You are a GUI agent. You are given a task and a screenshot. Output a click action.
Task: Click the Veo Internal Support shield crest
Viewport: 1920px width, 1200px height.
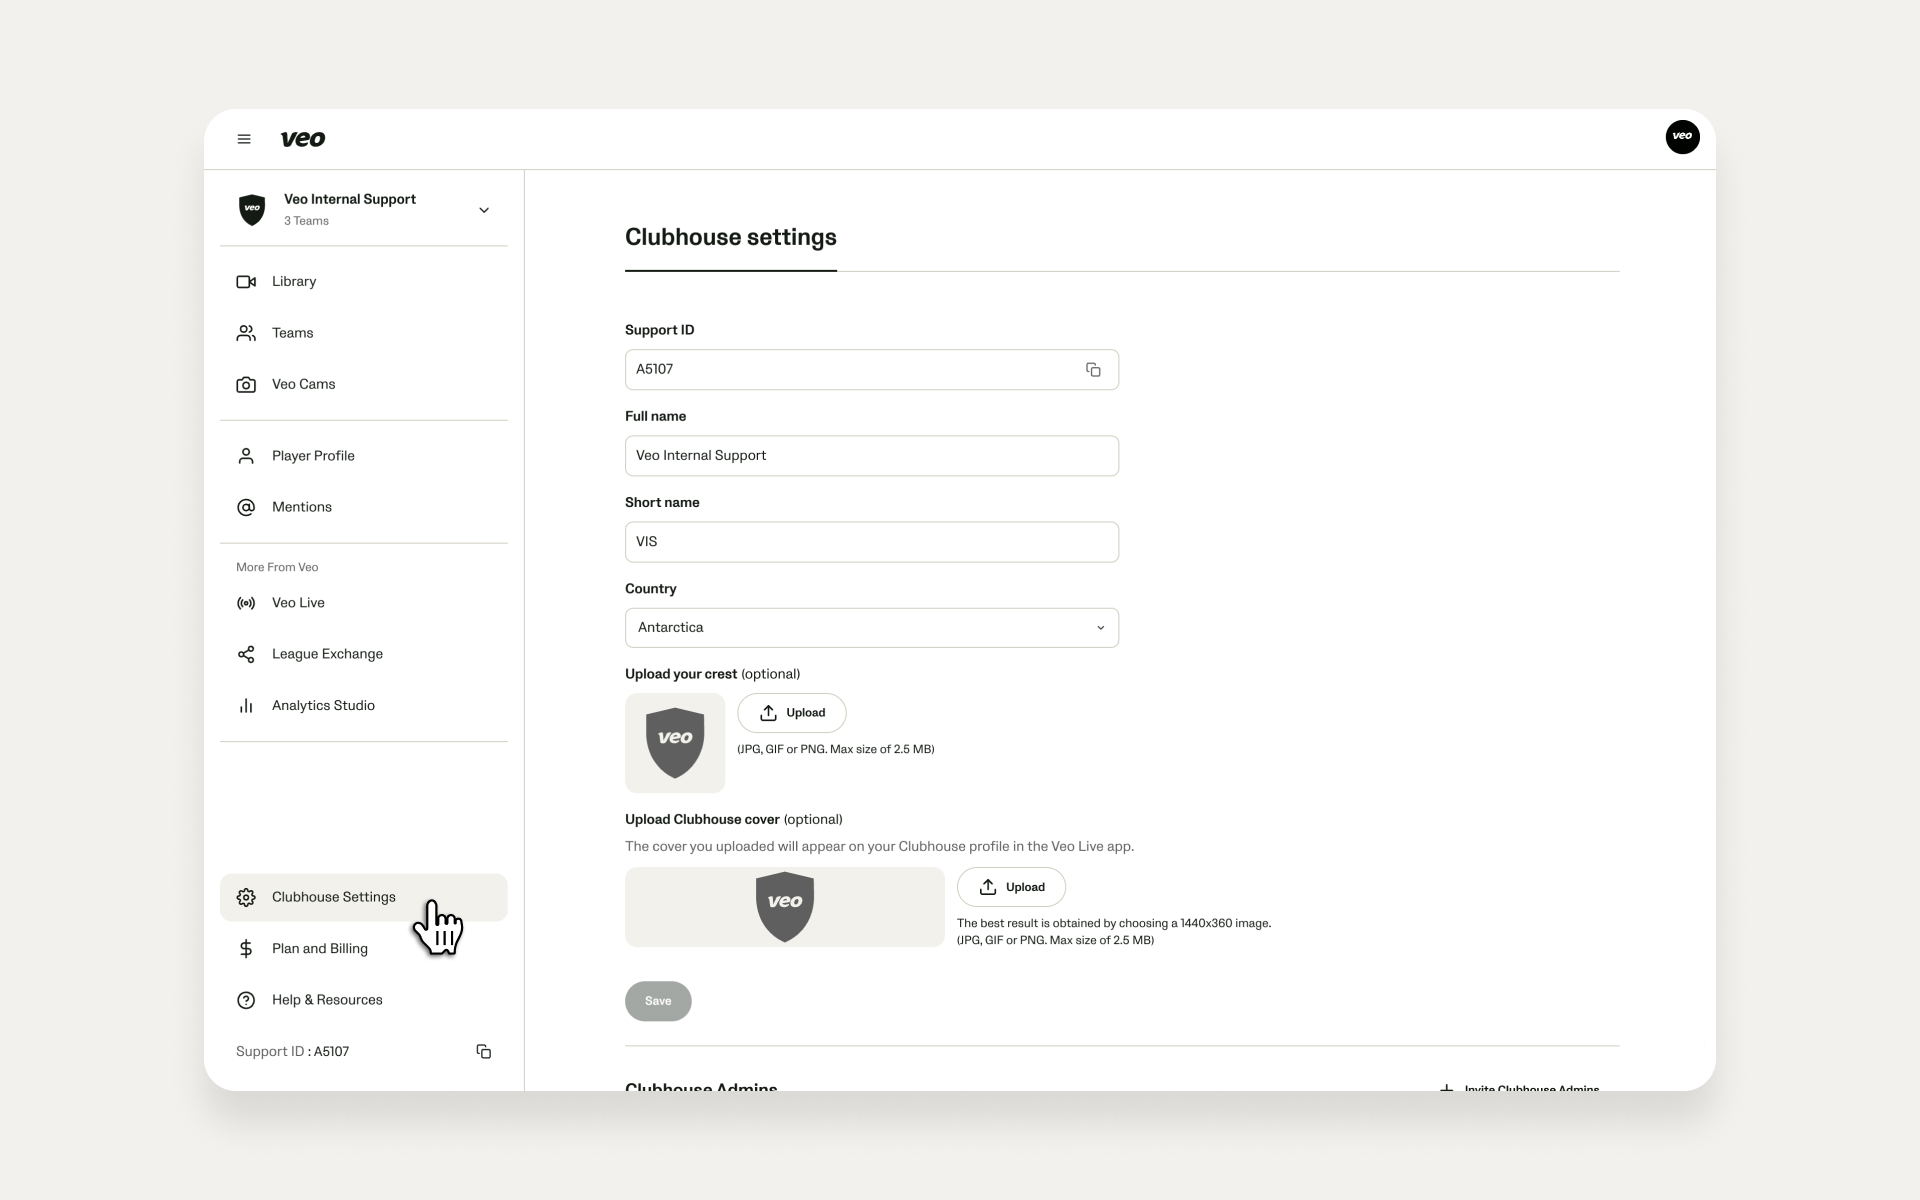(252, 209)
